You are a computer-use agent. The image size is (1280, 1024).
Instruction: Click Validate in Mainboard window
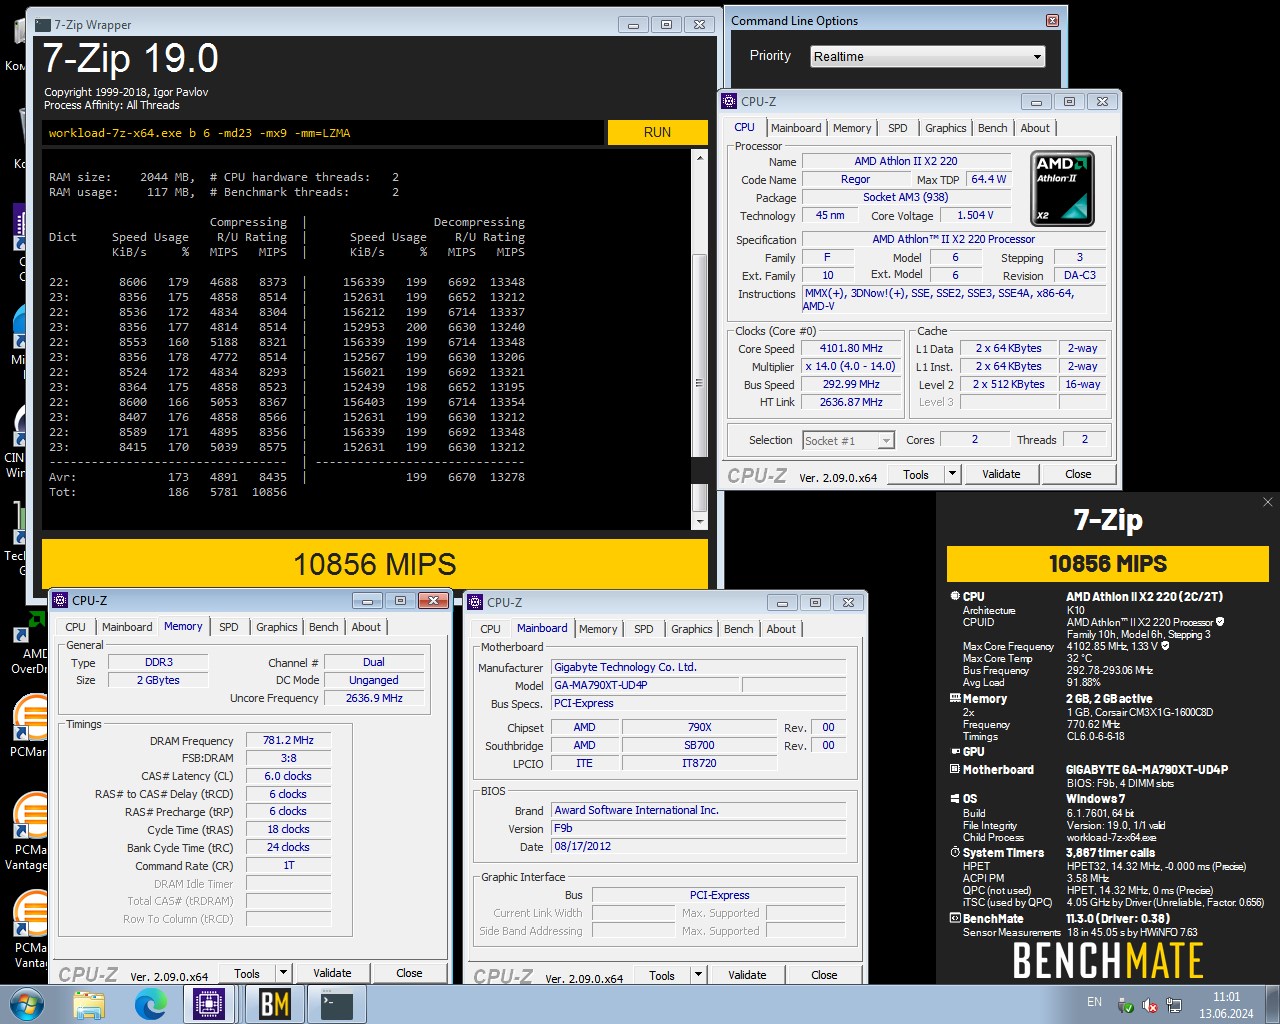point(747,975)
